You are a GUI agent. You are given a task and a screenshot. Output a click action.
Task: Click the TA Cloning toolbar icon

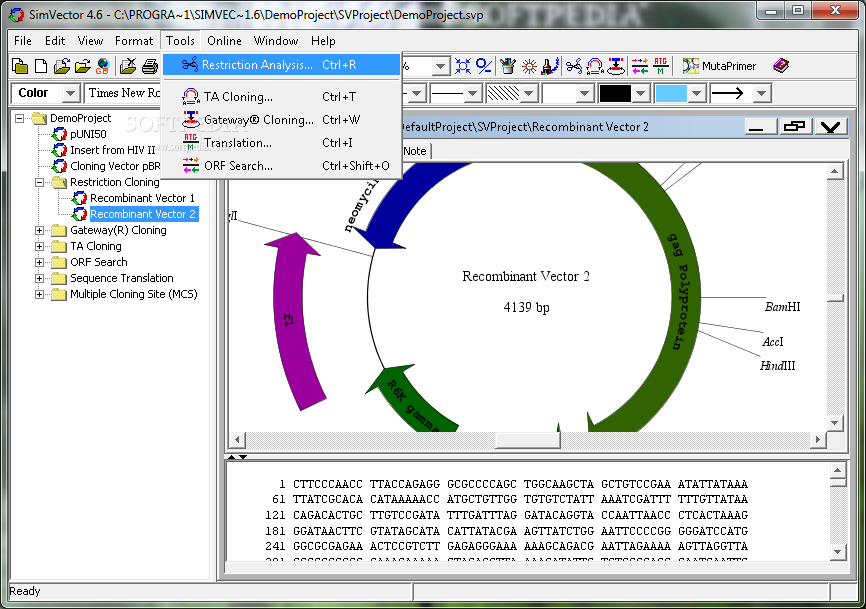[595, 66]
